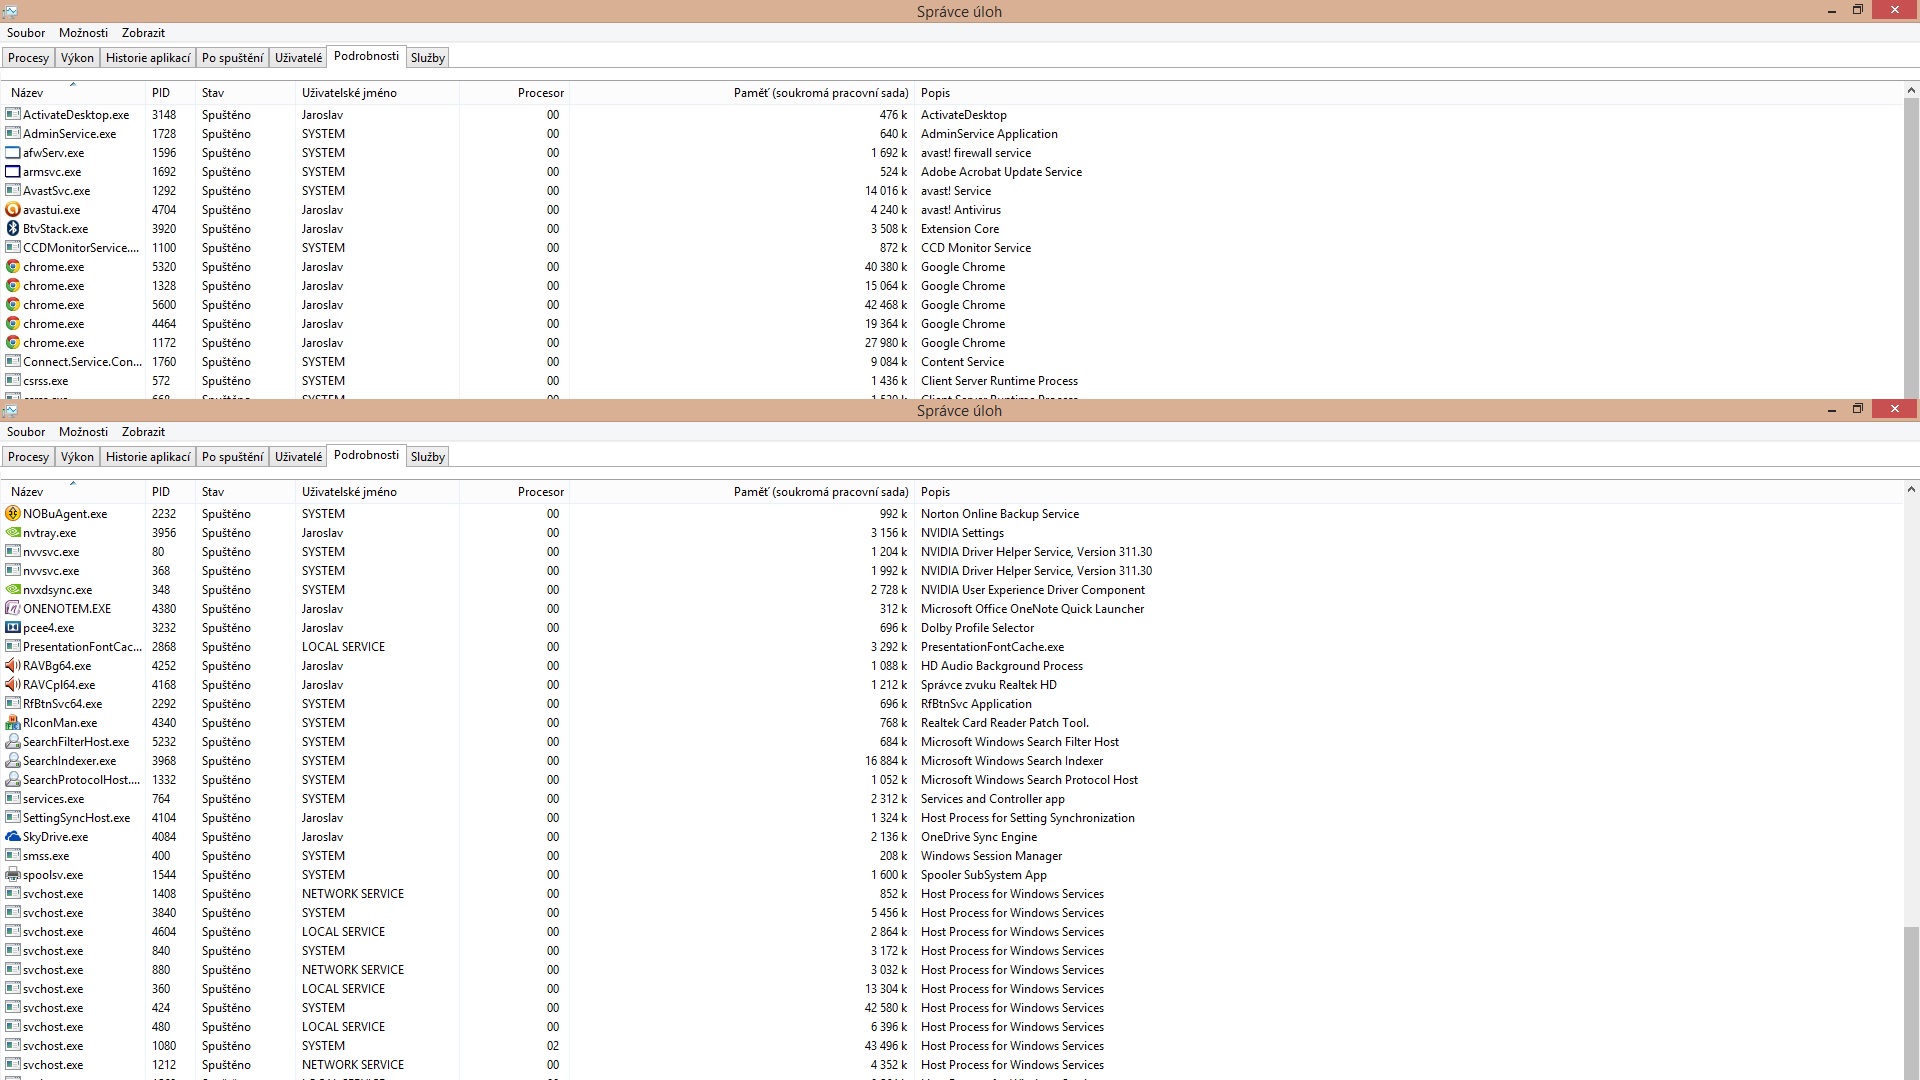Screen dimensions: 1920x1080
Task: Open the Soubor menu in top window
Action: click(x=26, y=33)
